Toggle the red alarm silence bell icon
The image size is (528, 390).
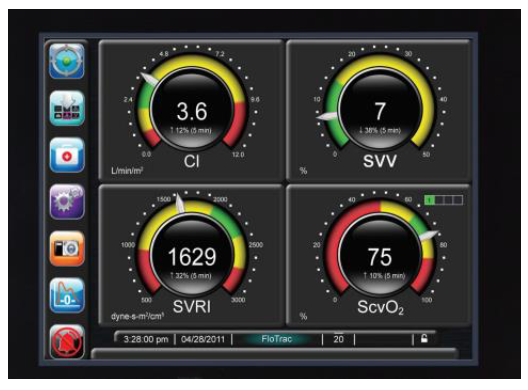point(67,342)
